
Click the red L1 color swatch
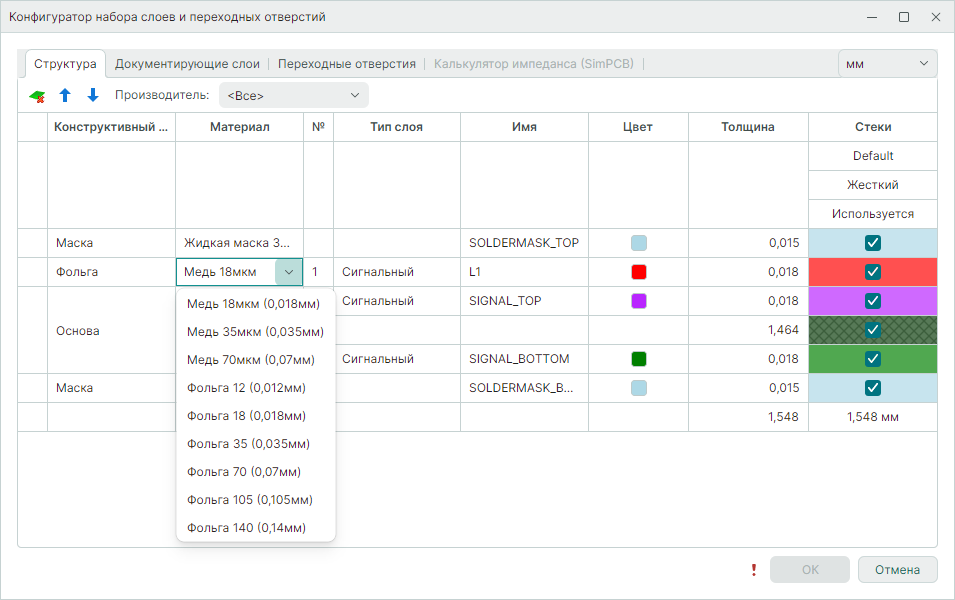pos(639,272)
